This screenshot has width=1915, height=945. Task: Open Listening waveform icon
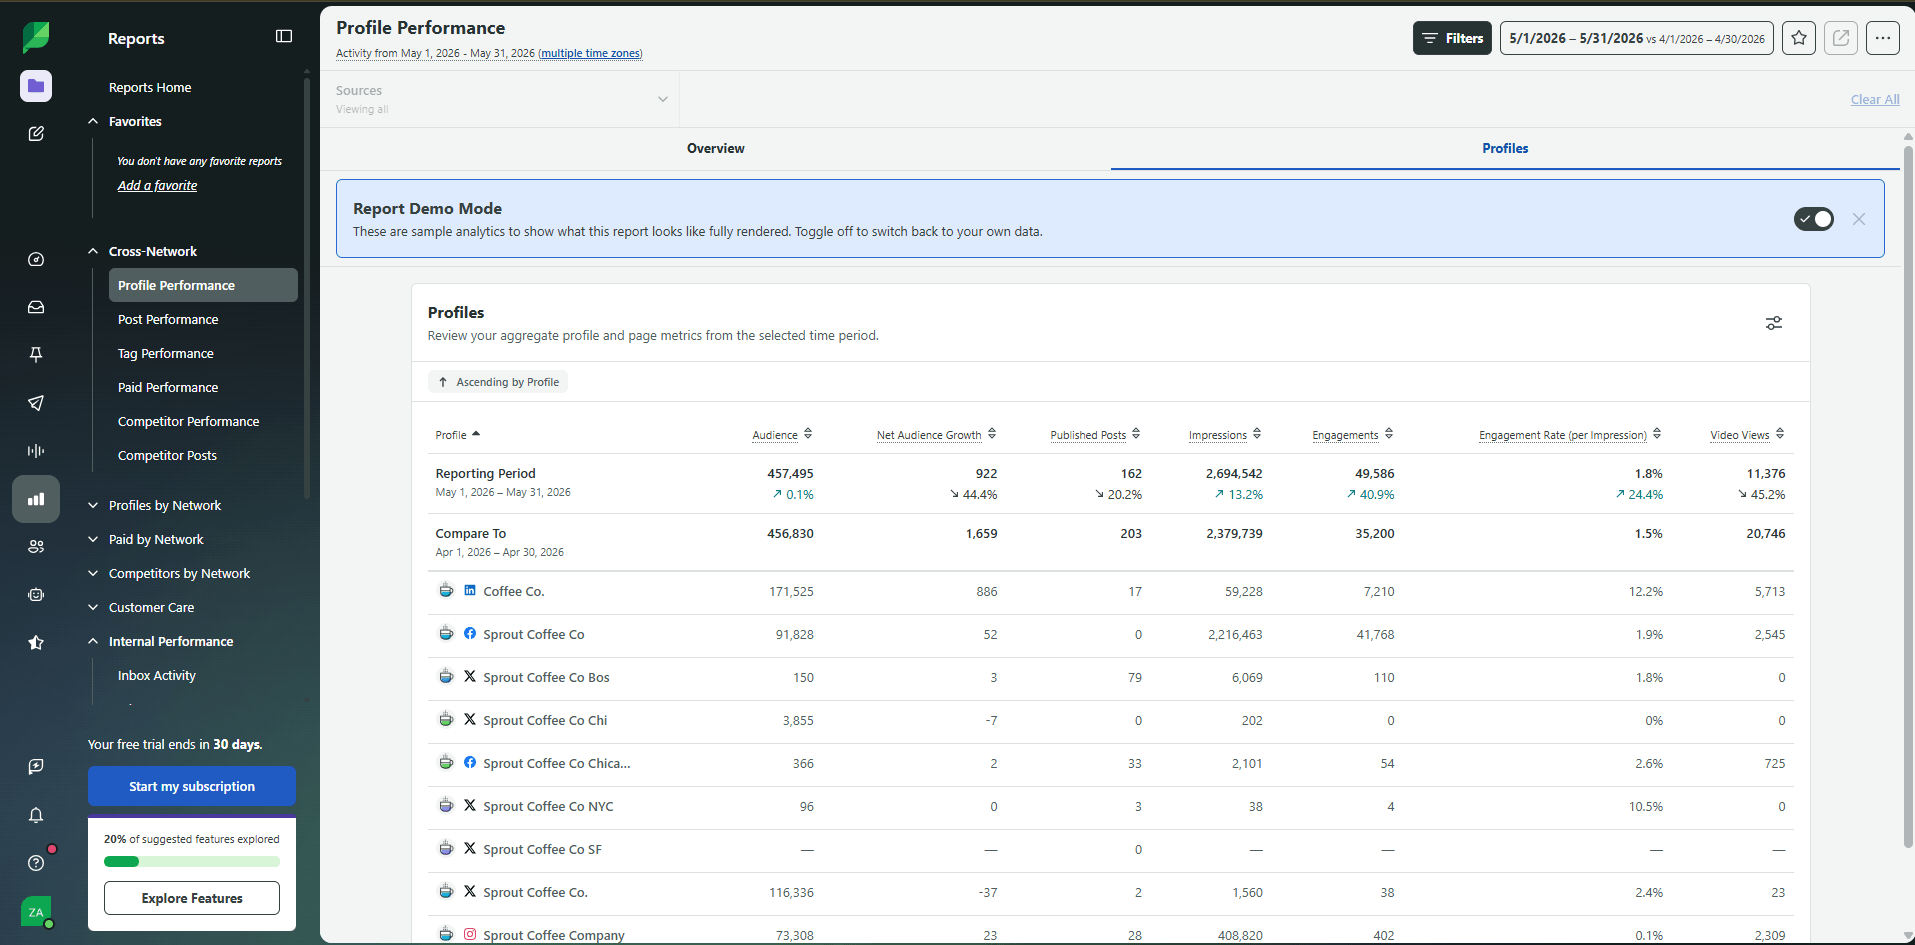pos(36,451)
